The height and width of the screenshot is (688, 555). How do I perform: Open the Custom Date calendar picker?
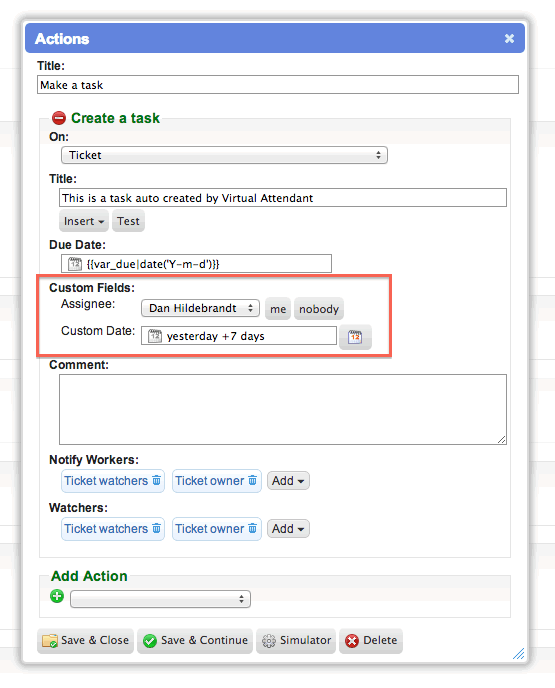[x=355, y=337]
